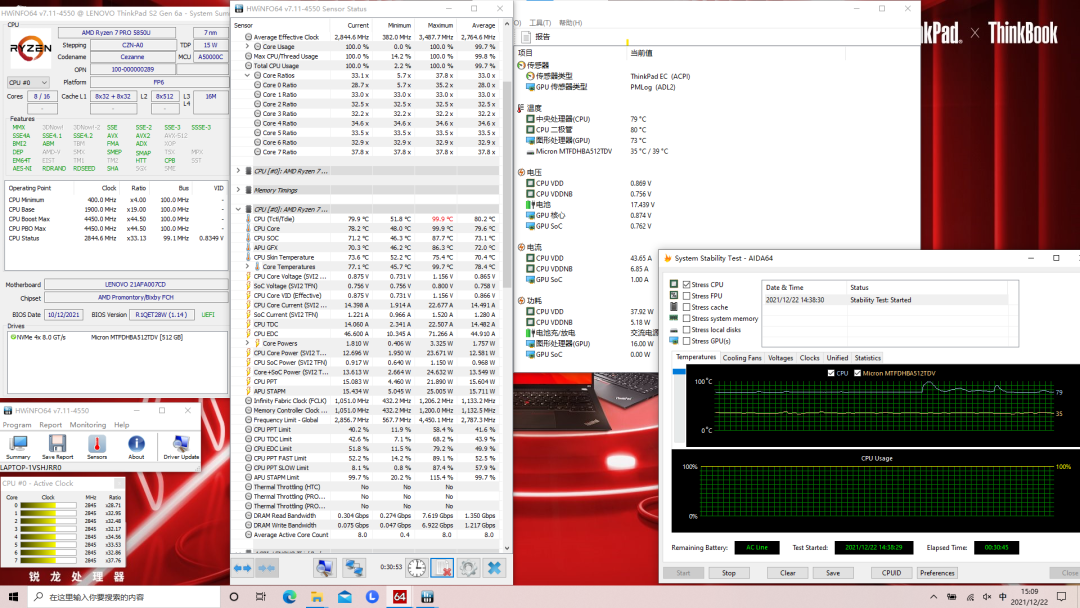Screen dimensions: 1080x608
Task: Expand the Core Usage row in Sensor Status
Action: [x=248, y=47]
